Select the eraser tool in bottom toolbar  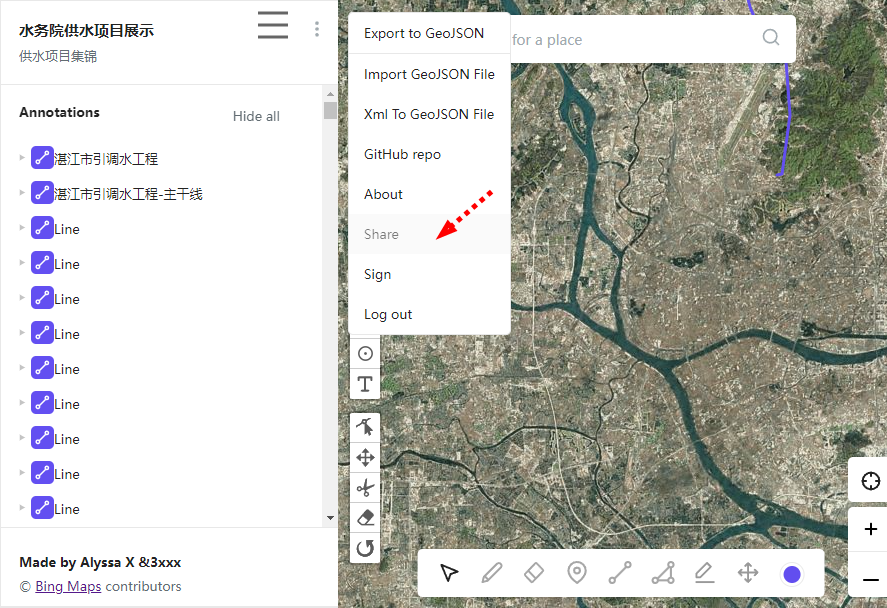point(533,573)
